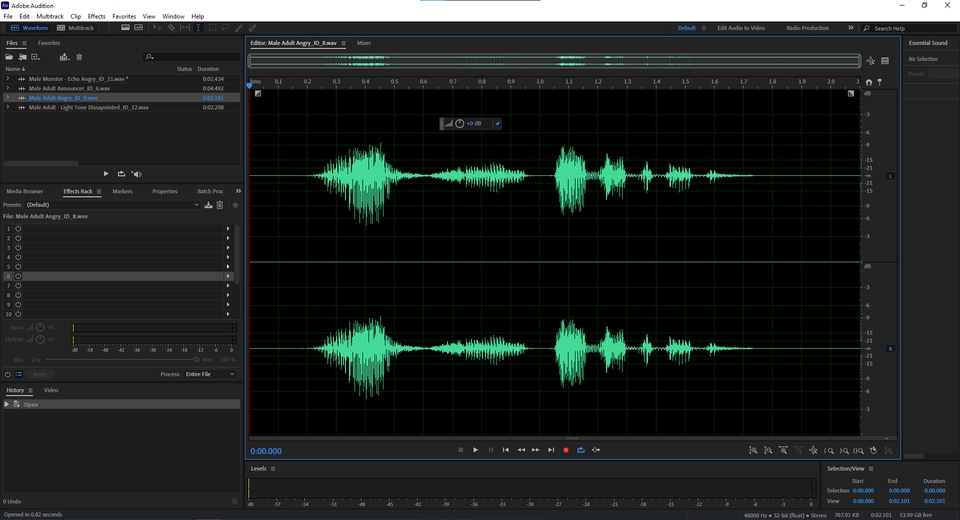Screen dimensions: 960x520
Task: Toggle Loop Playback button
Action: pyautogui.click(x=580, y=450)
